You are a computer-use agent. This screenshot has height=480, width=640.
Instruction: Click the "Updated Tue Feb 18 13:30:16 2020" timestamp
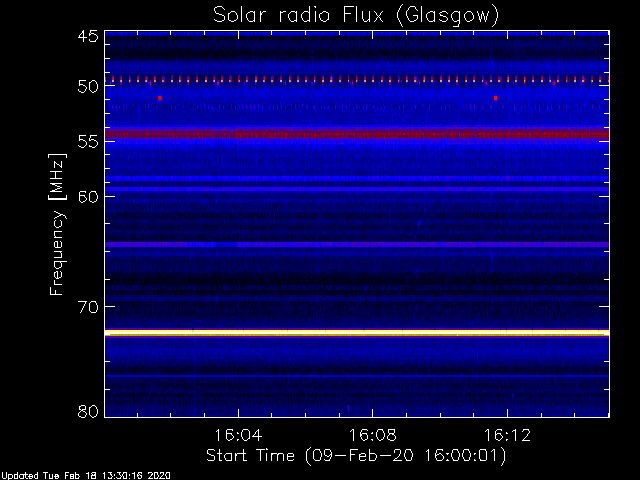click(x=85, y=476)
